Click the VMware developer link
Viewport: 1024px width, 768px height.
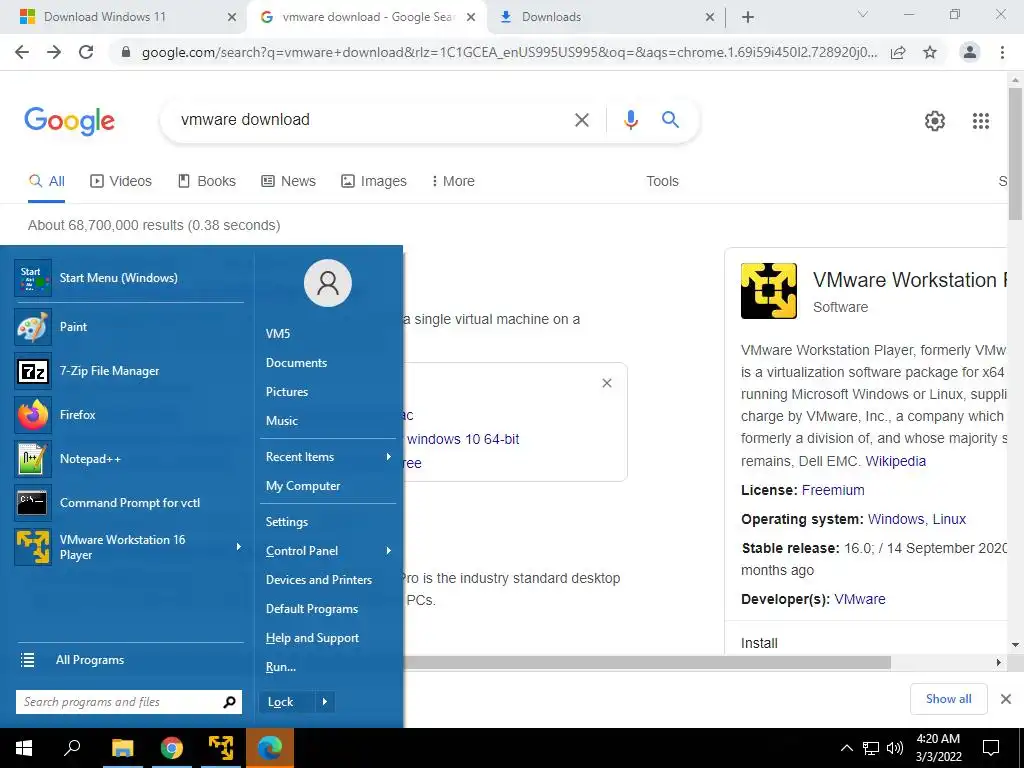pos(859,599)
